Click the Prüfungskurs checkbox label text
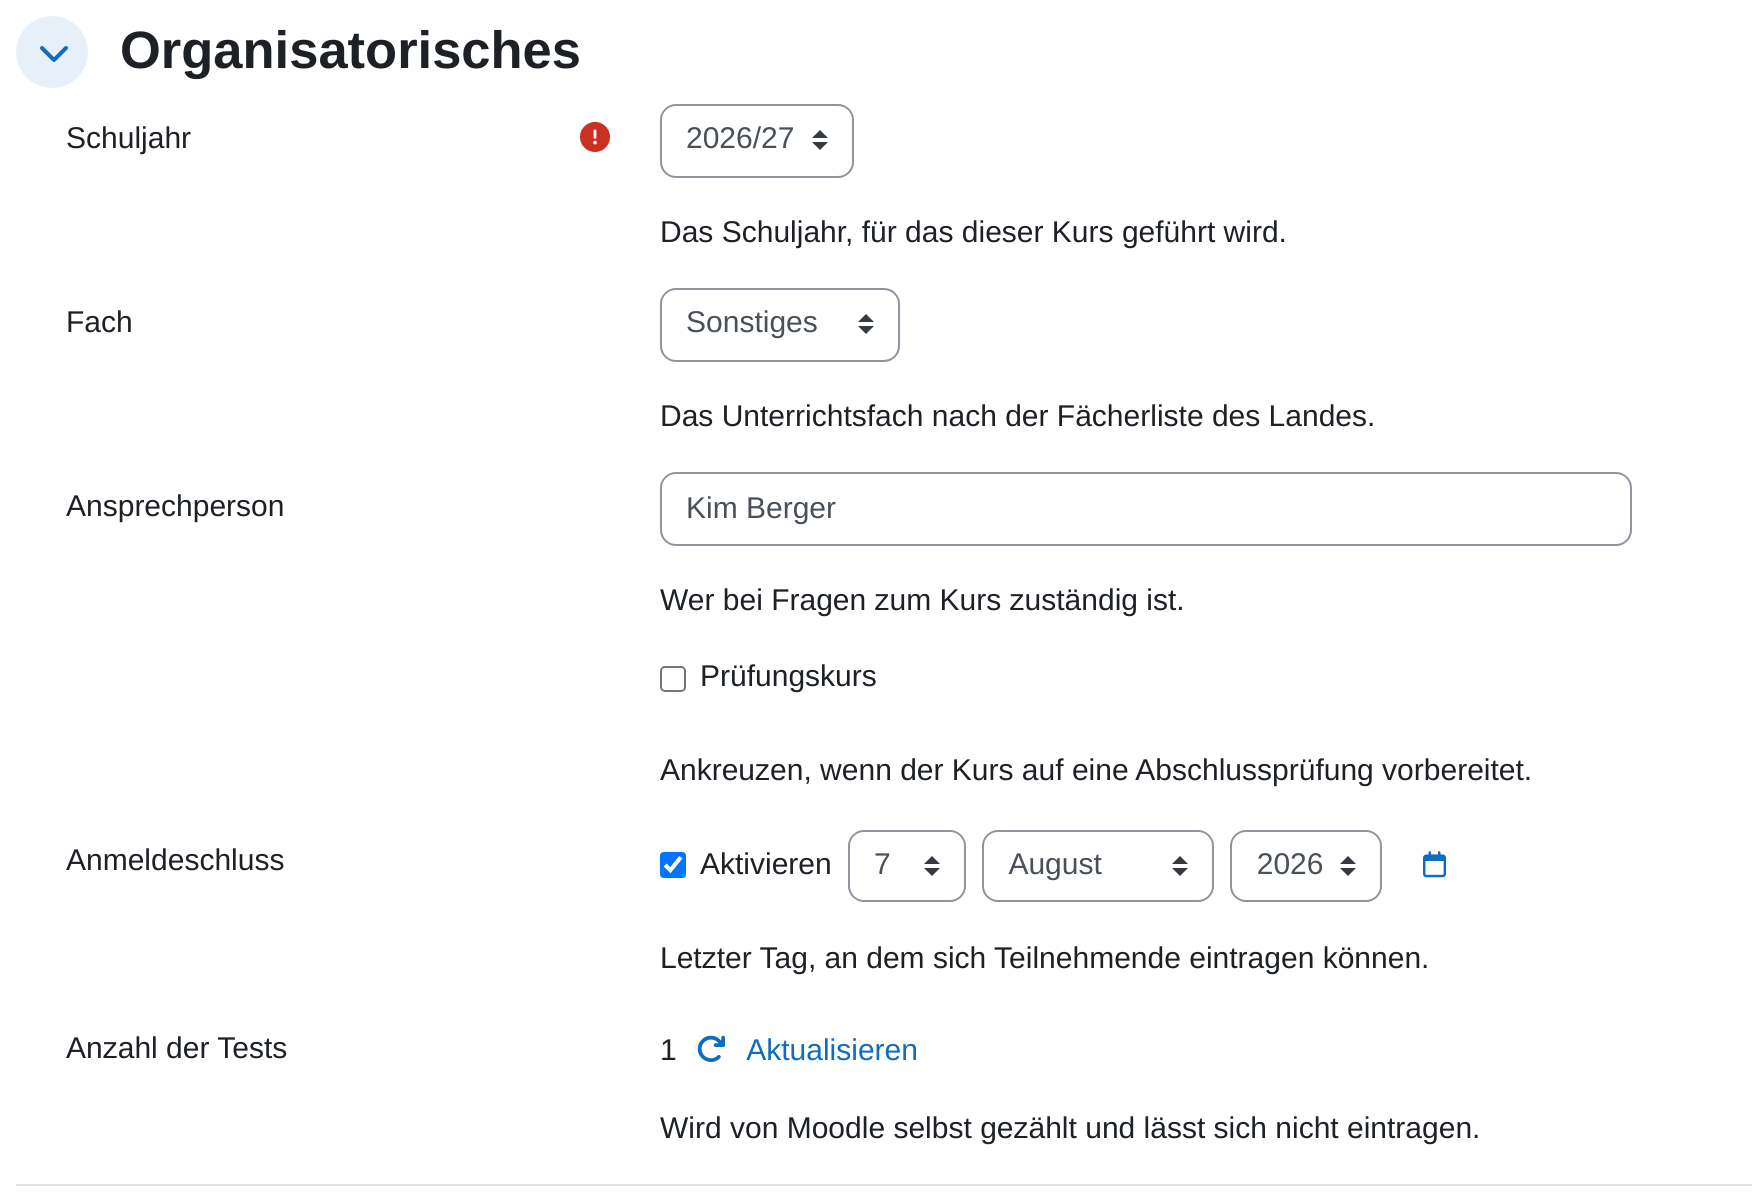 coord(788,676)
